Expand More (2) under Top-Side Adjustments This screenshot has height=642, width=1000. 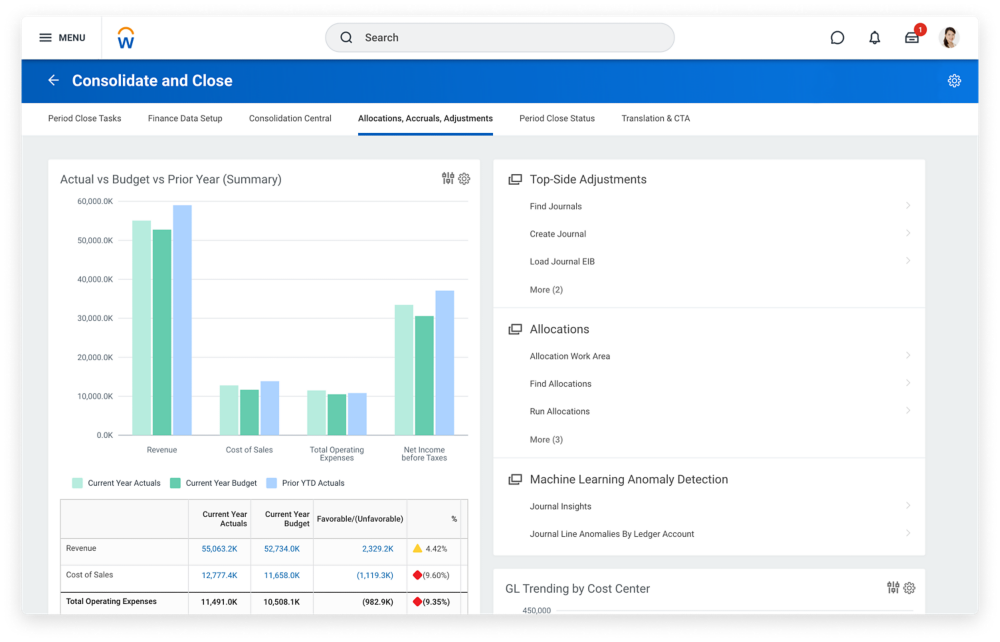point(546,290)
